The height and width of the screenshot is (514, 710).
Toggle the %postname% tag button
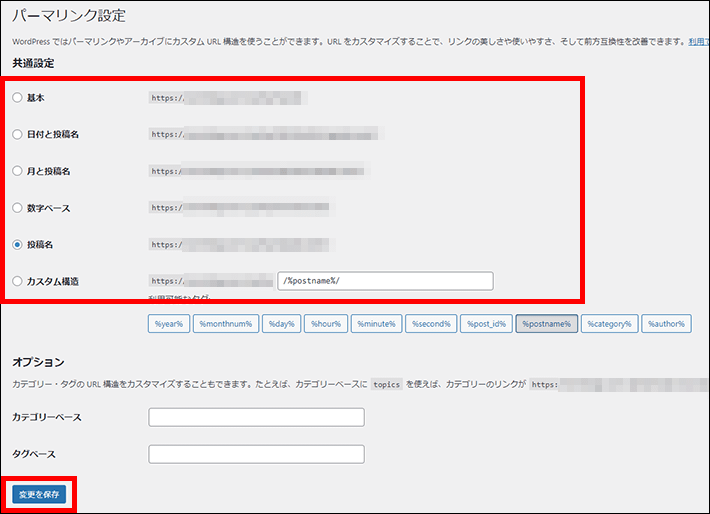(x=547, y=324)
